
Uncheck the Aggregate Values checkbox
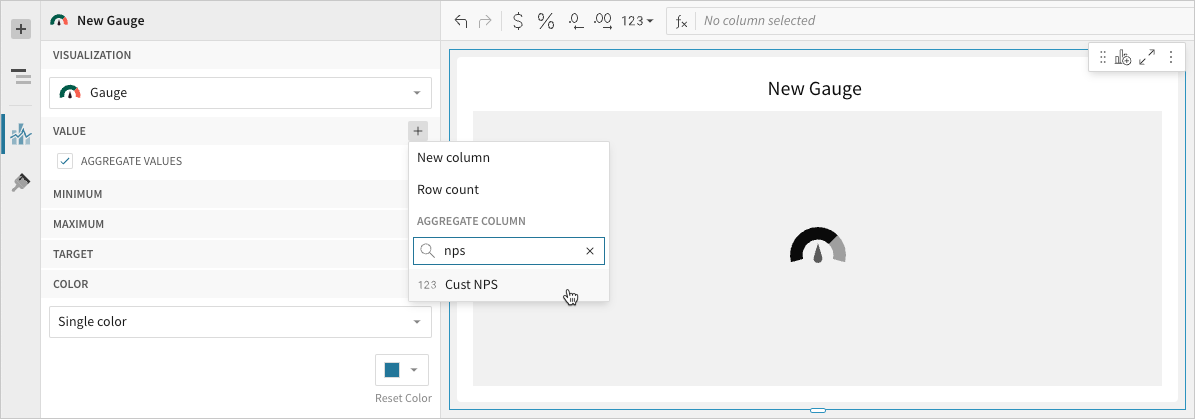click(x=65, y=161)
